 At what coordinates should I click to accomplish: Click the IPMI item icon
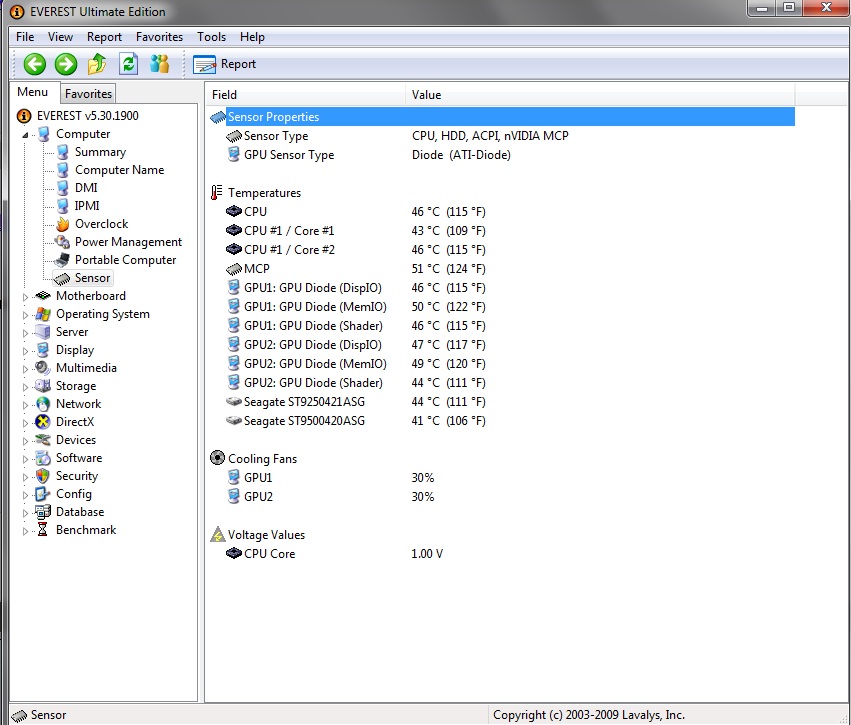pos(62,206)
